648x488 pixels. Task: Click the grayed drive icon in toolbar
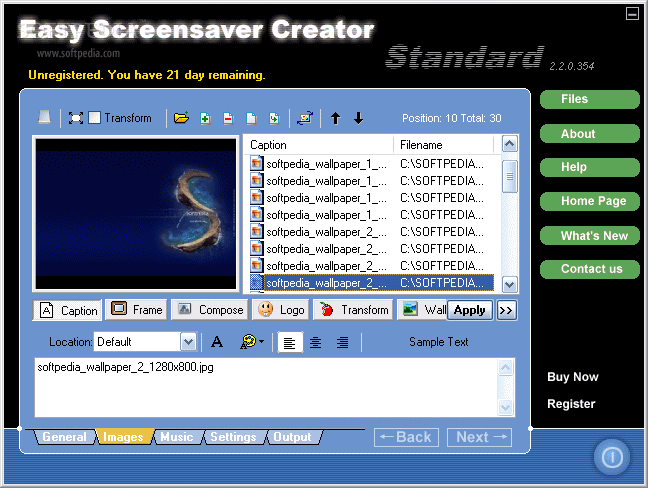[x=44, y=118]
